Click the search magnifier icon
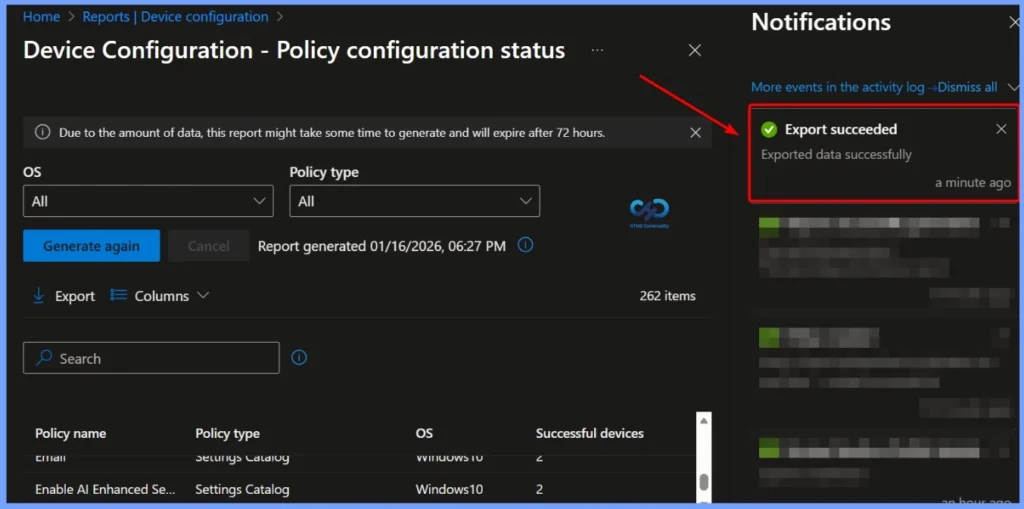The width and height of the screenshot is (1024, 509). [x=44, y=357]
